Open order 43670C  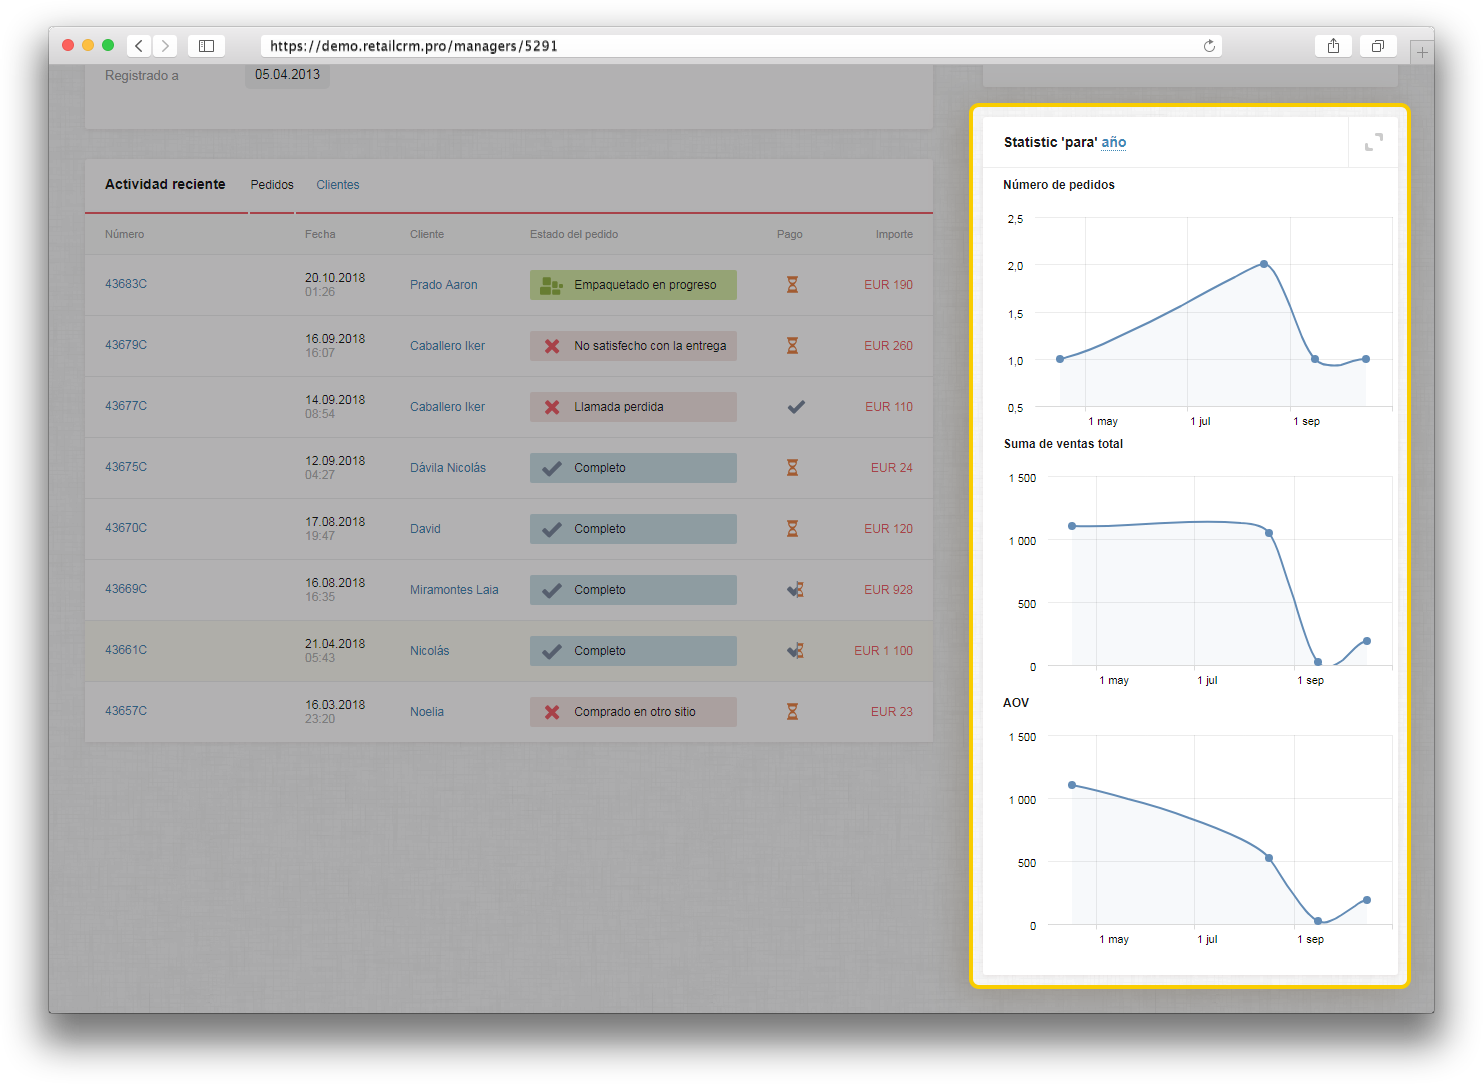pyautogui.click(x=126, y=528)
